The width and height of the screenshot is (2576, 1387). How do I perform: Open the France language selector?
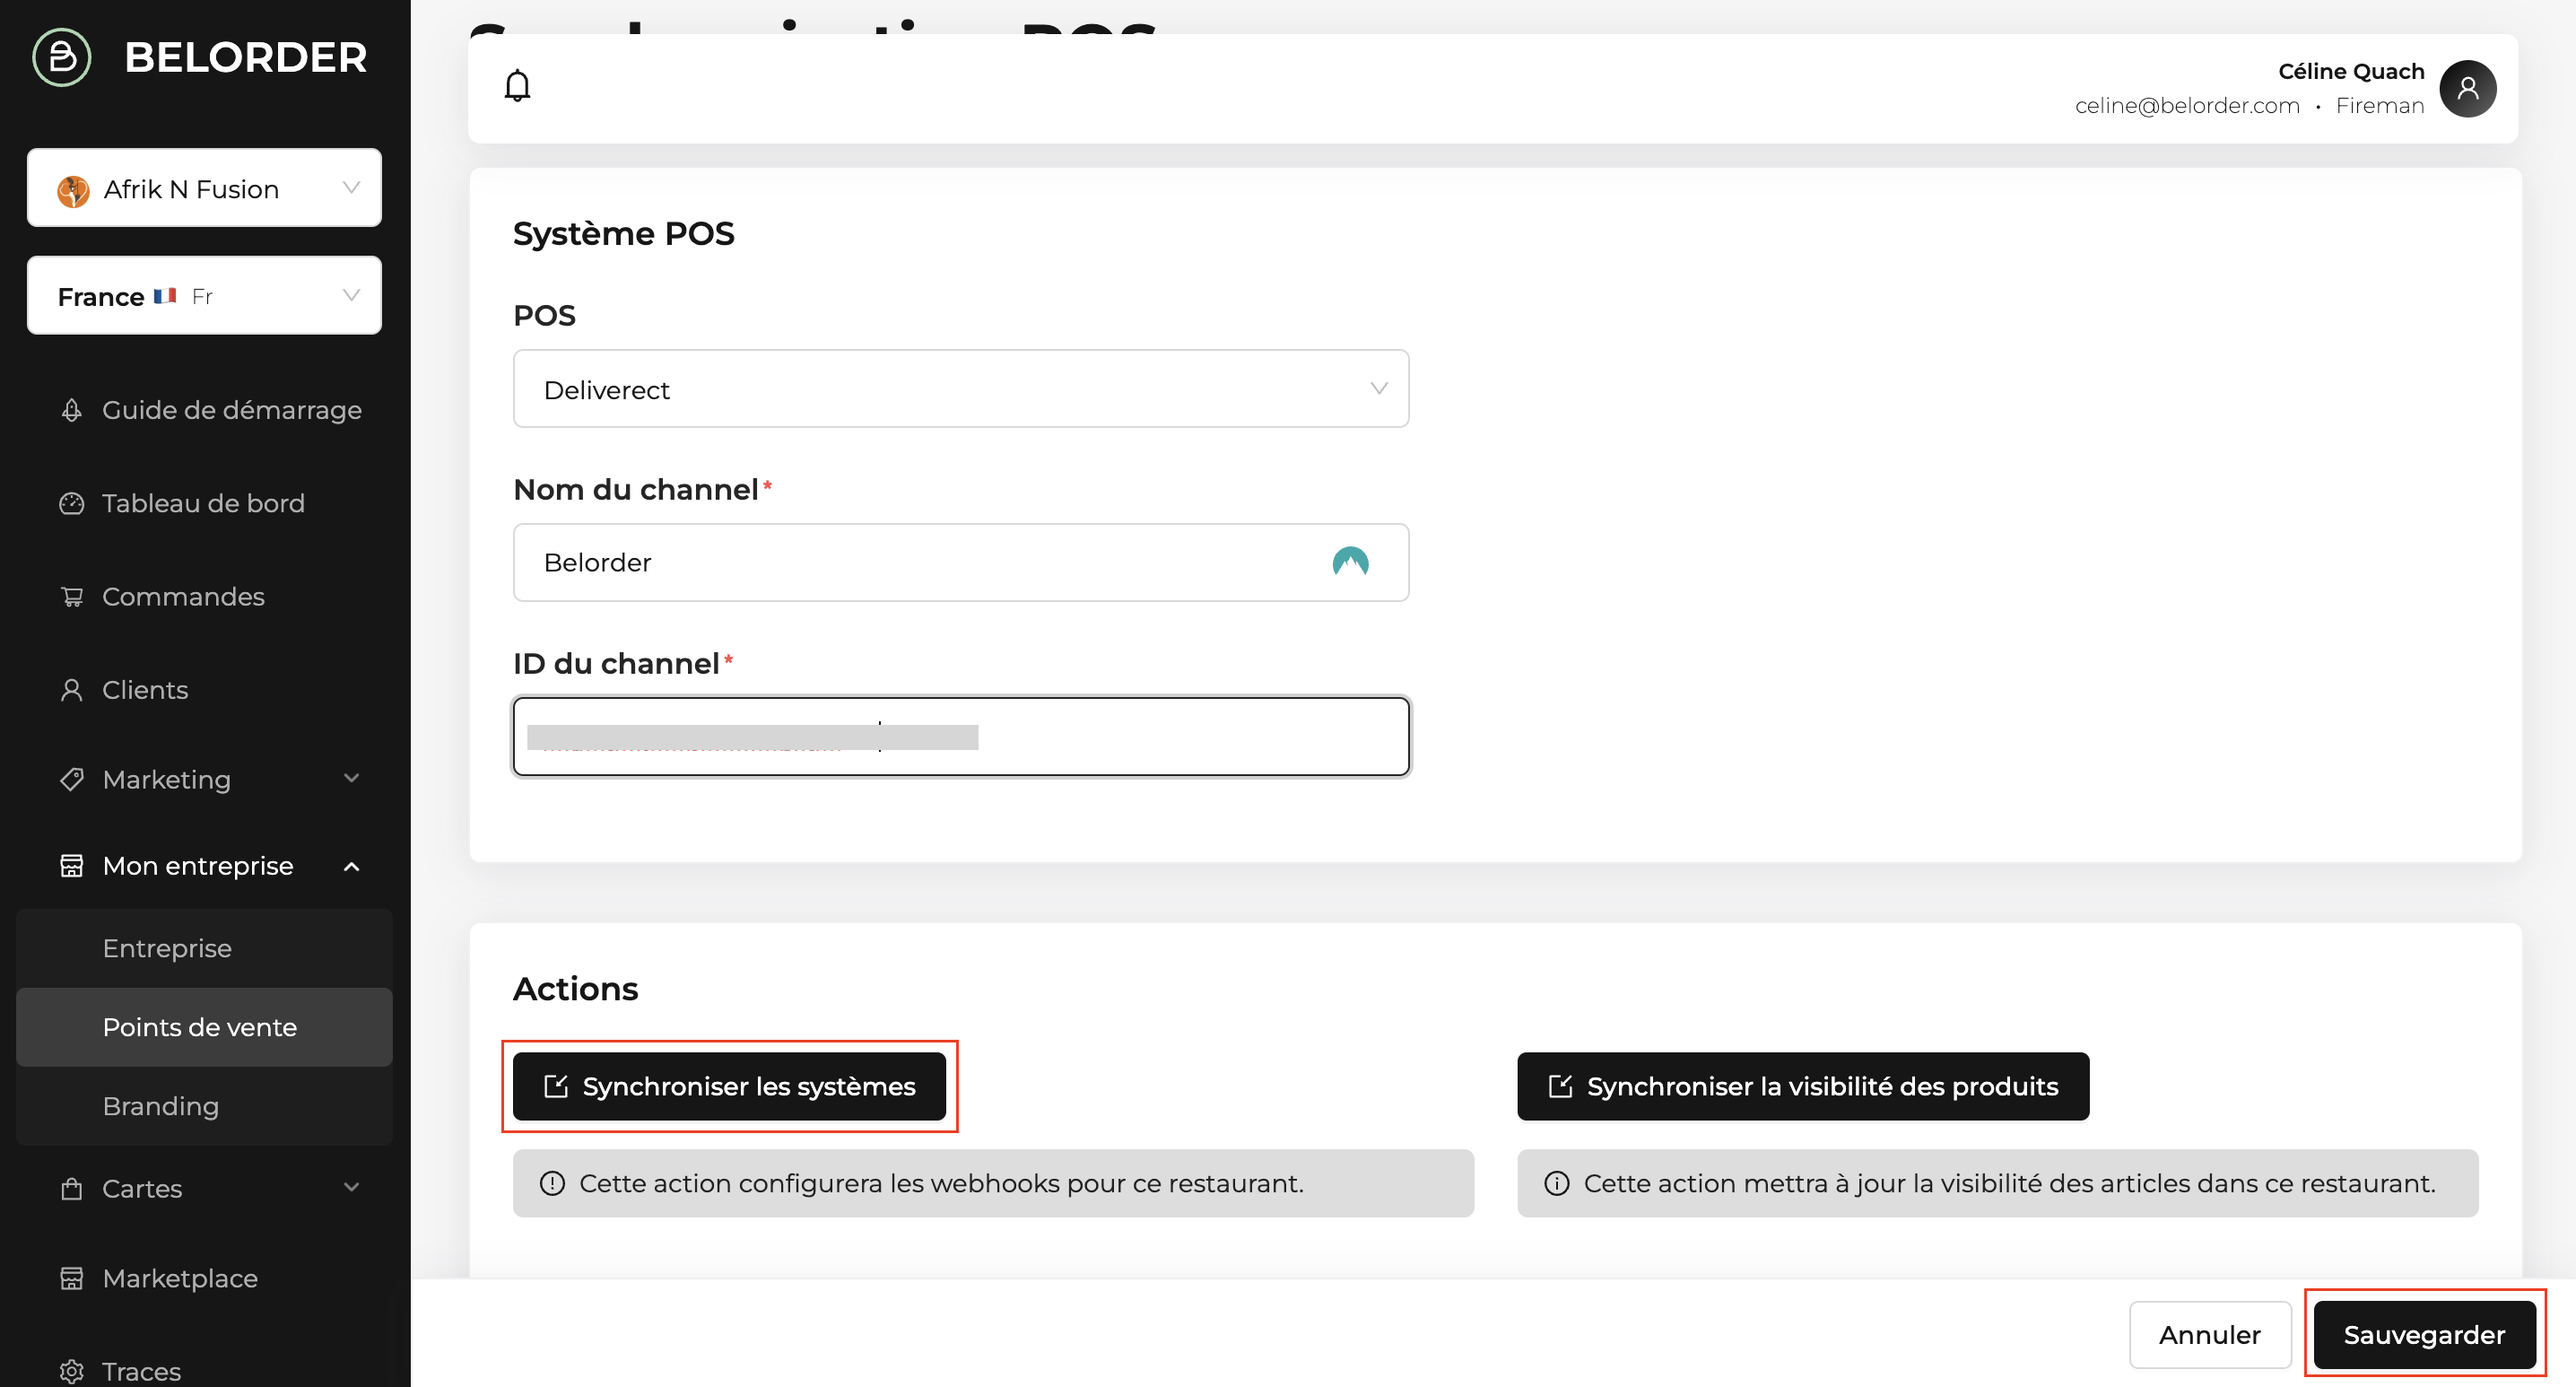click(x=204, y=296)
